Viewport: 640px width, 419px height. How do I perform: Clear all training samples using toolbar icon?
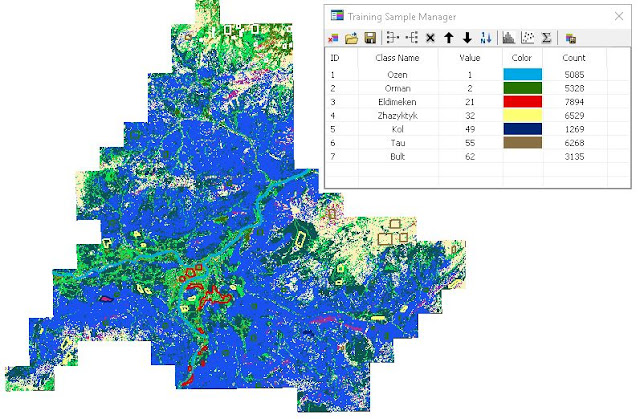(x=333, y=38)
